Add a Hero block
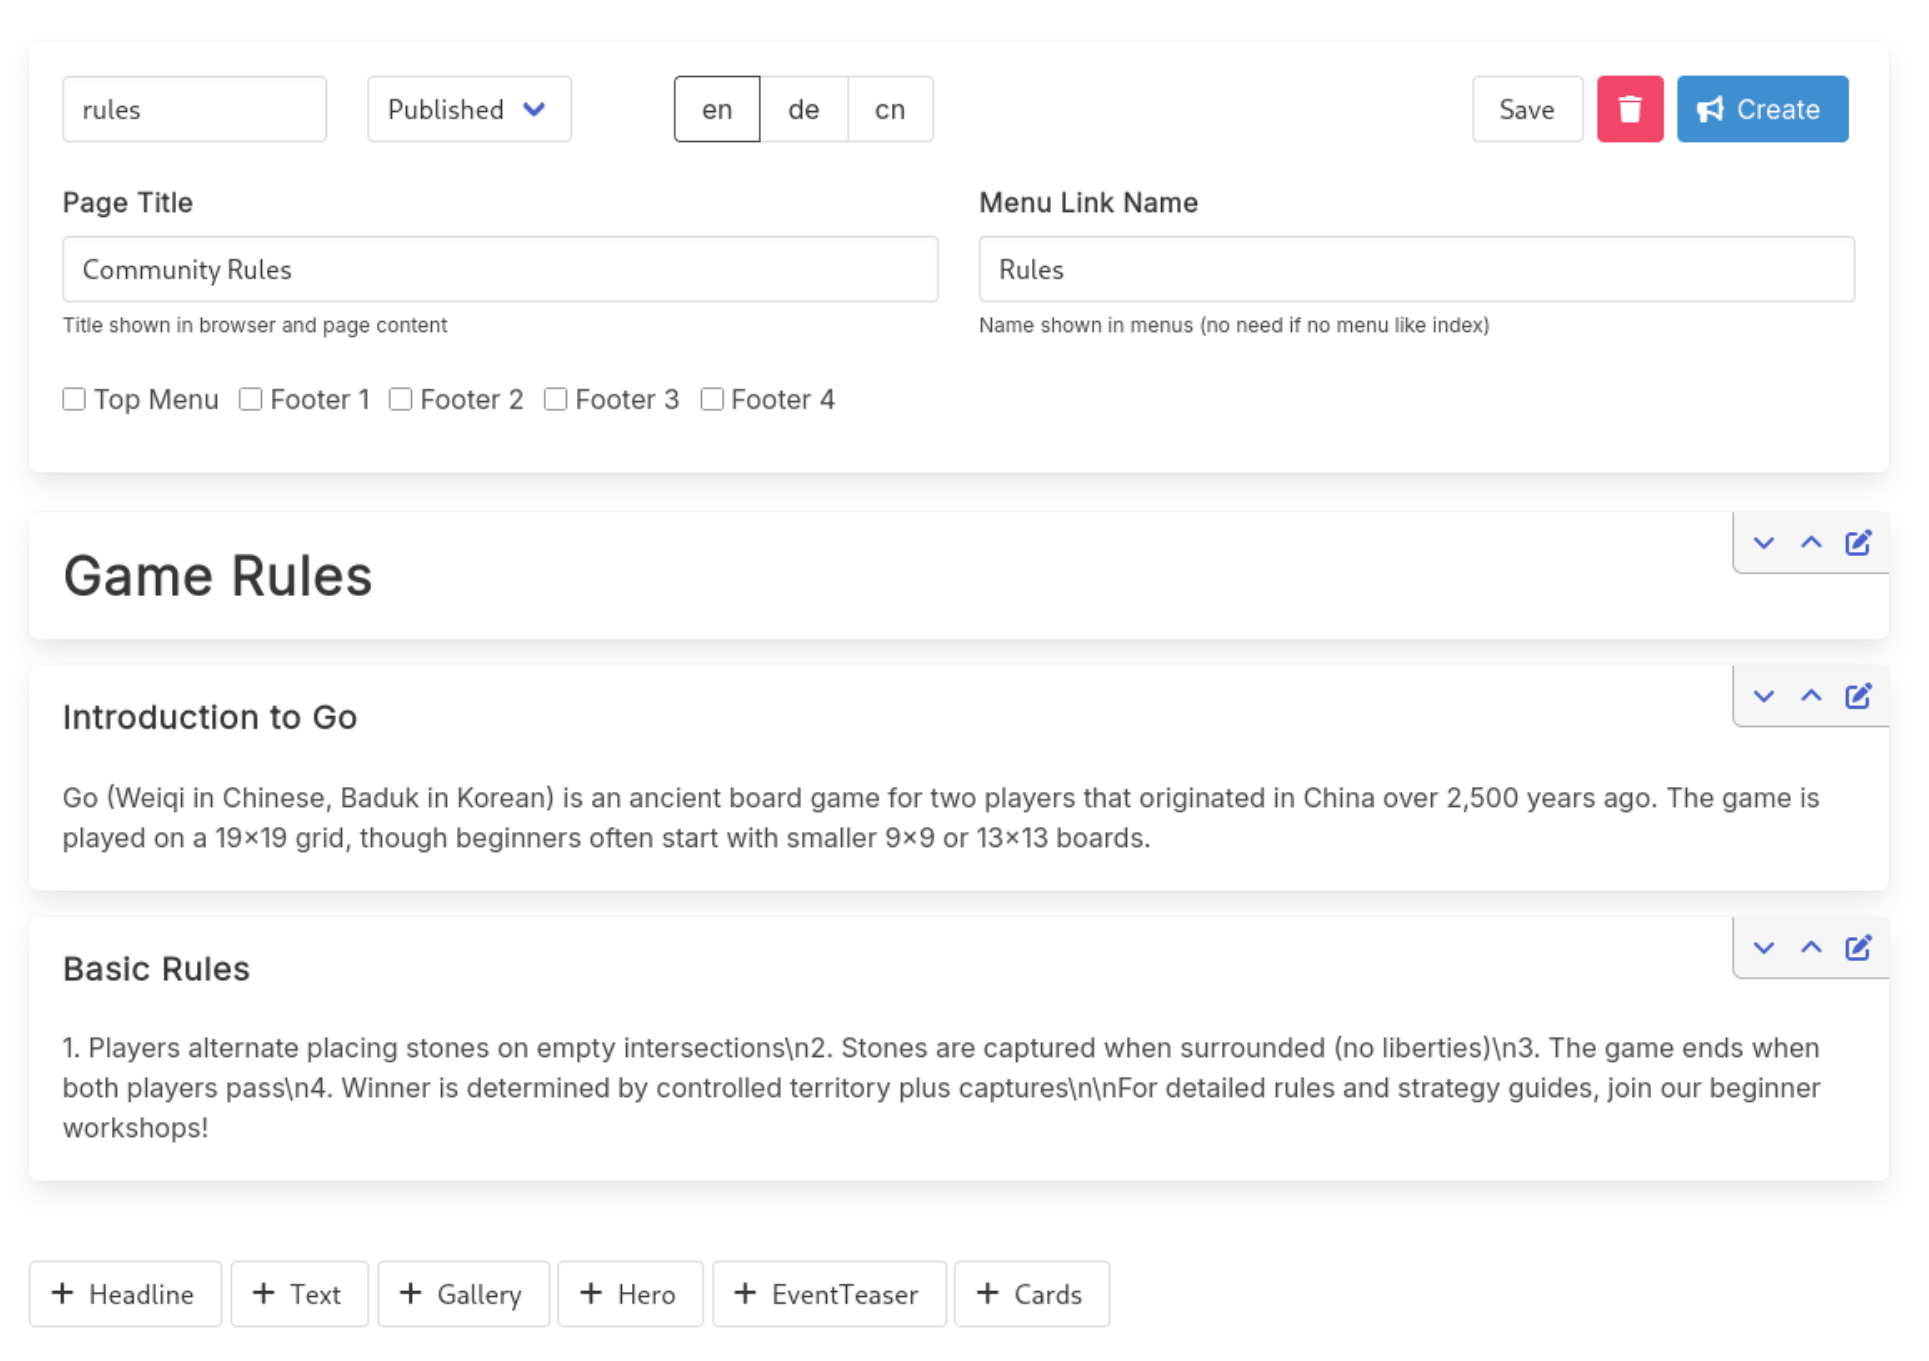The image size is (1929, 1361). (630, 1294)
